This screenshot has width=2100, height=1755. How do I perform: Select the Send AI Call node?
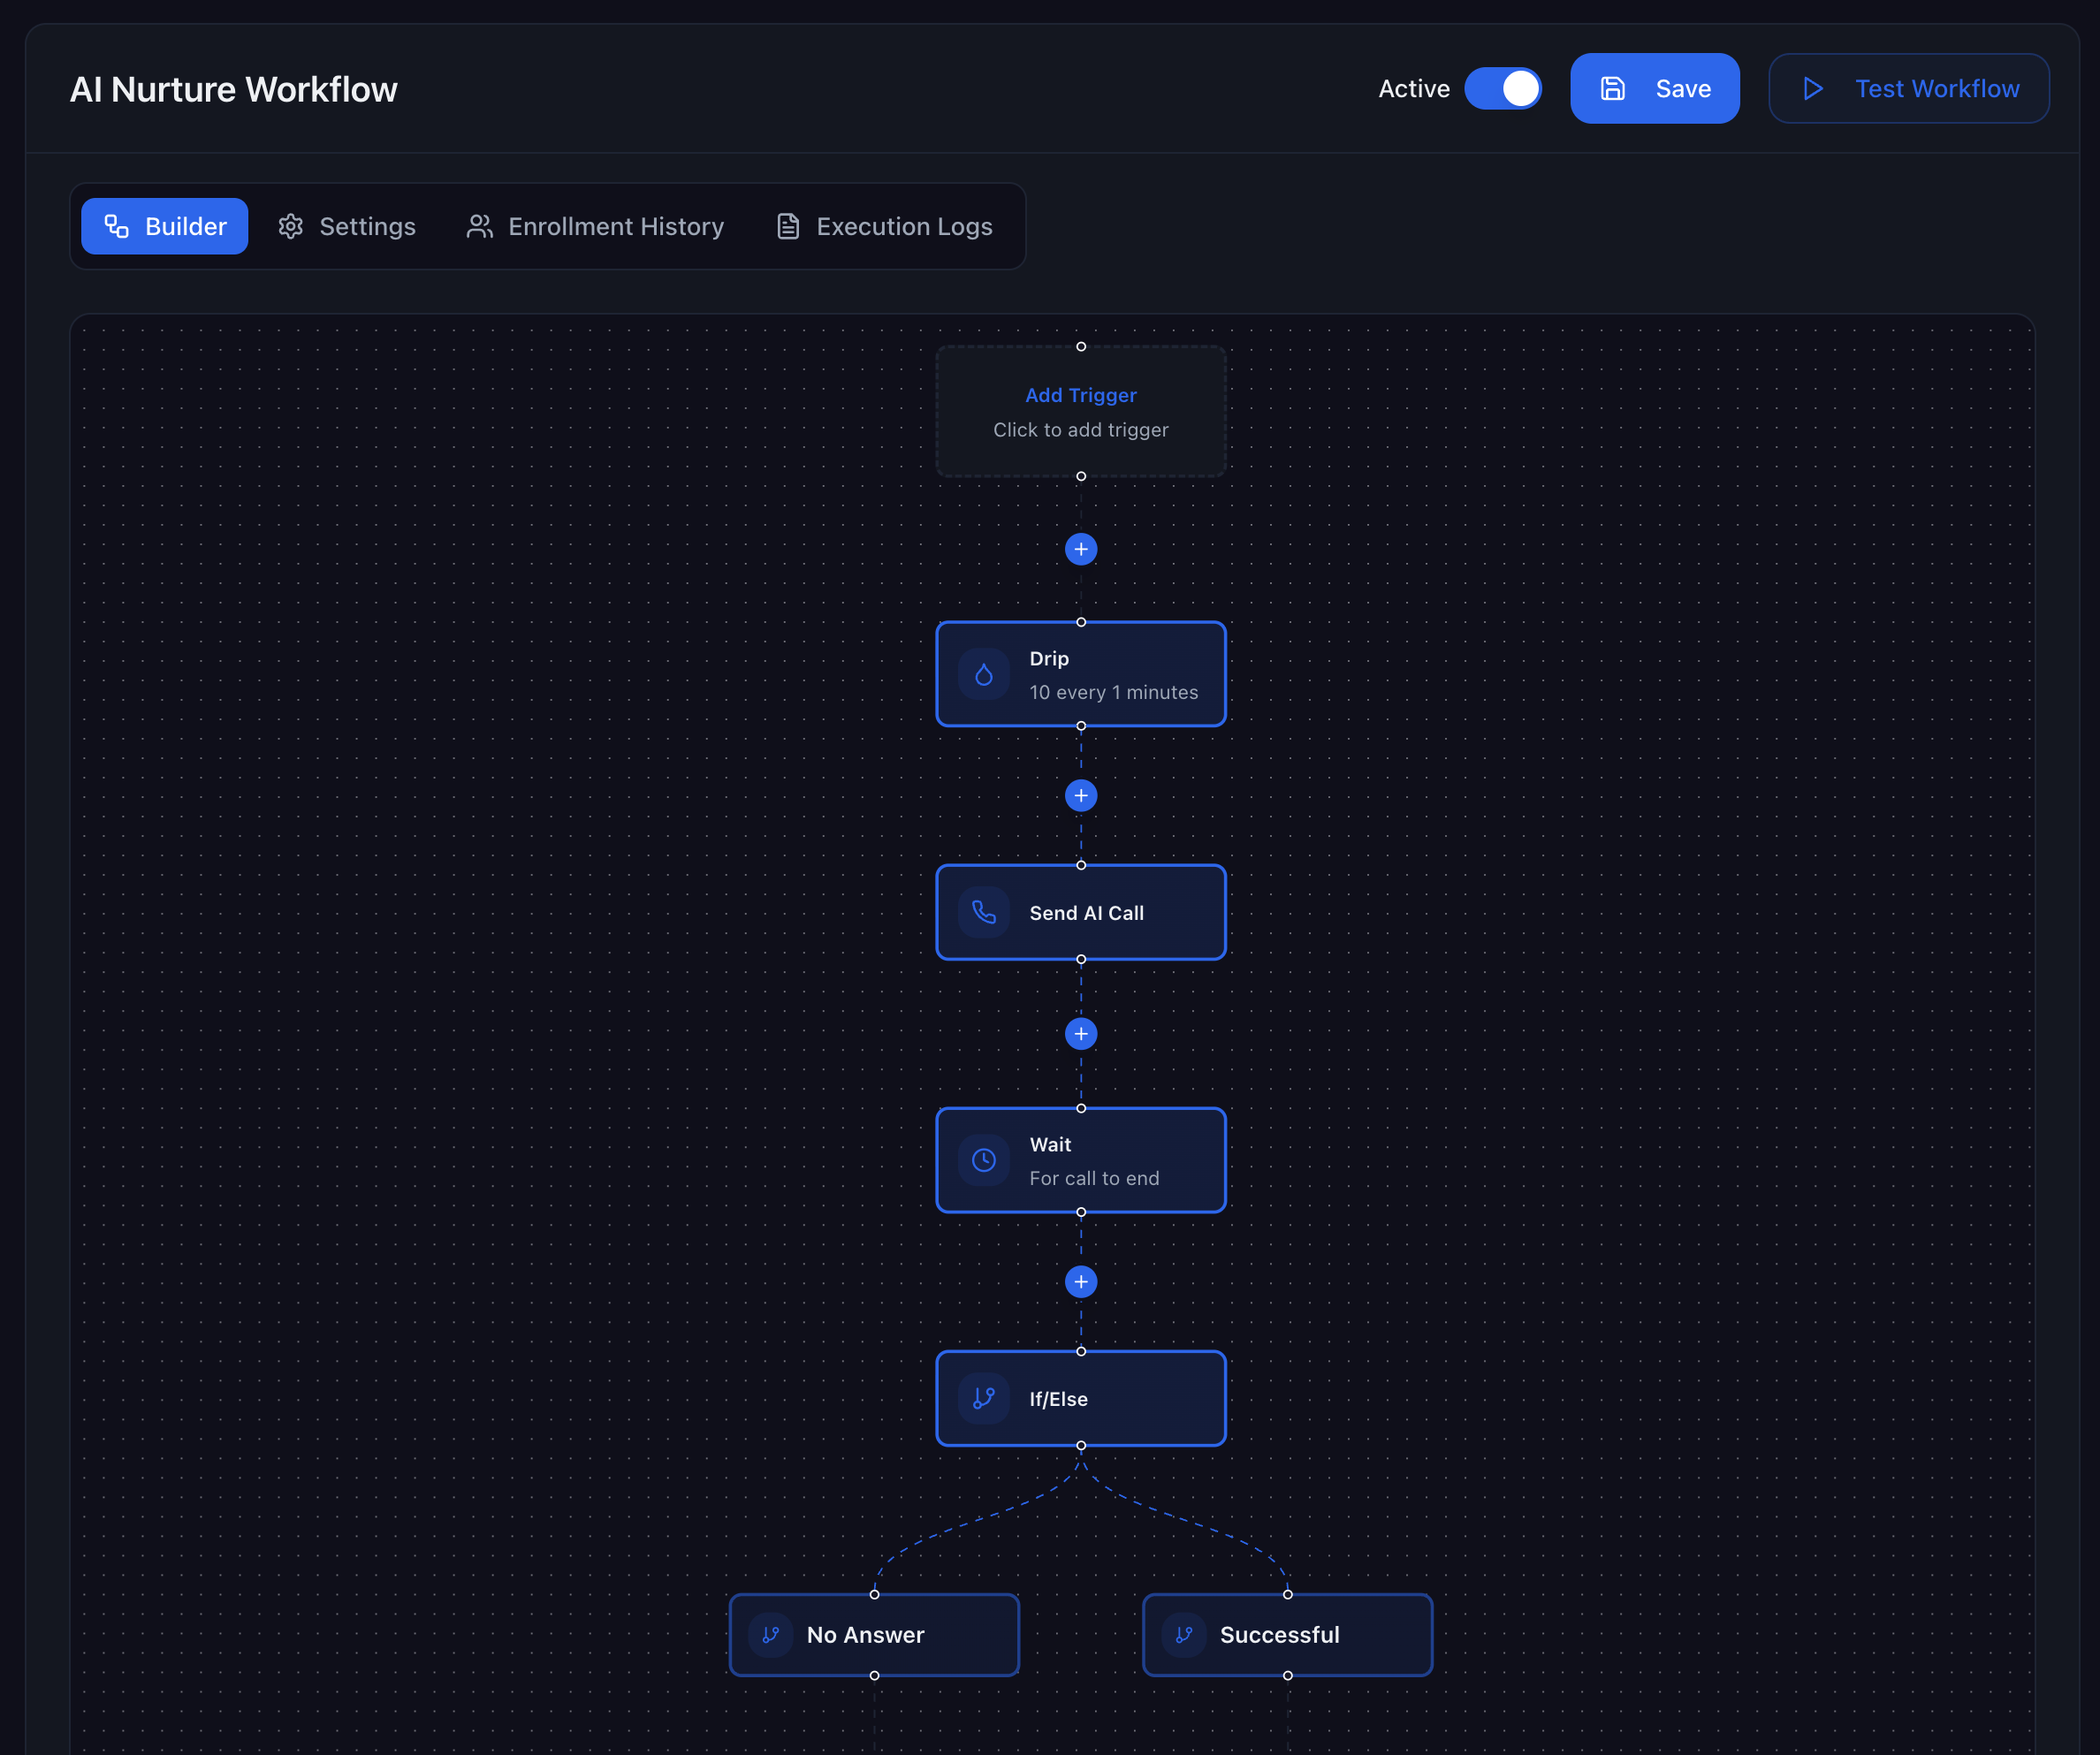[x=1081, y=912]
